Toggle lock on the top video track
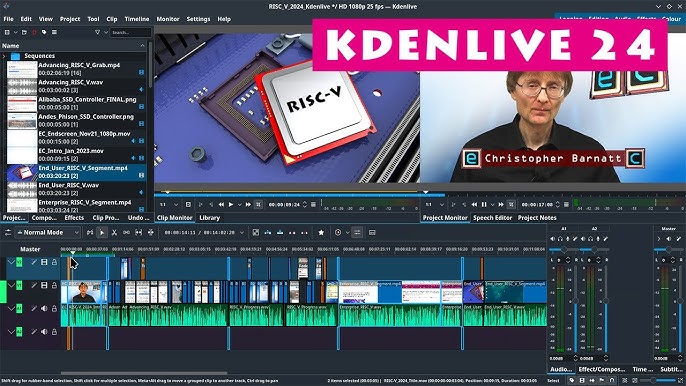The width and height of the screenshot is (686, 386). [54, 262]
